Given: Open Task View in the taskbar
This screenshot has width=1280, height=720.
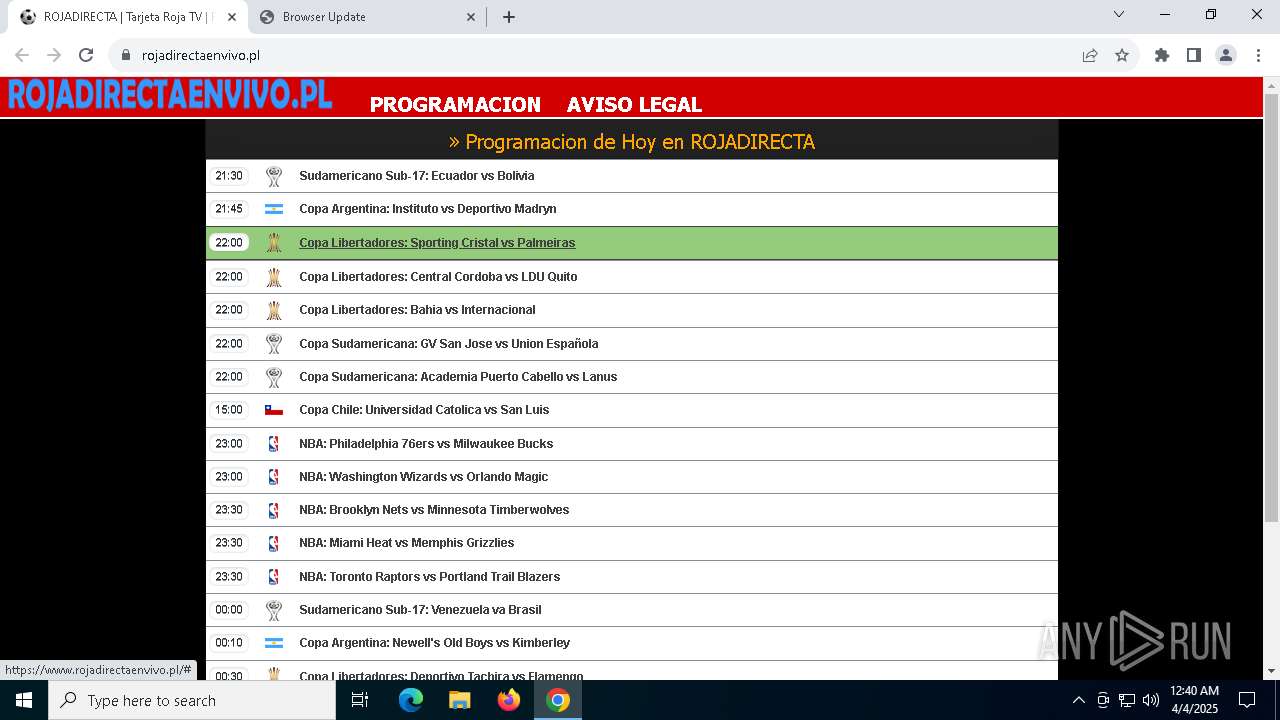Looking at the screenshot, I should click(x=360, y=700).
